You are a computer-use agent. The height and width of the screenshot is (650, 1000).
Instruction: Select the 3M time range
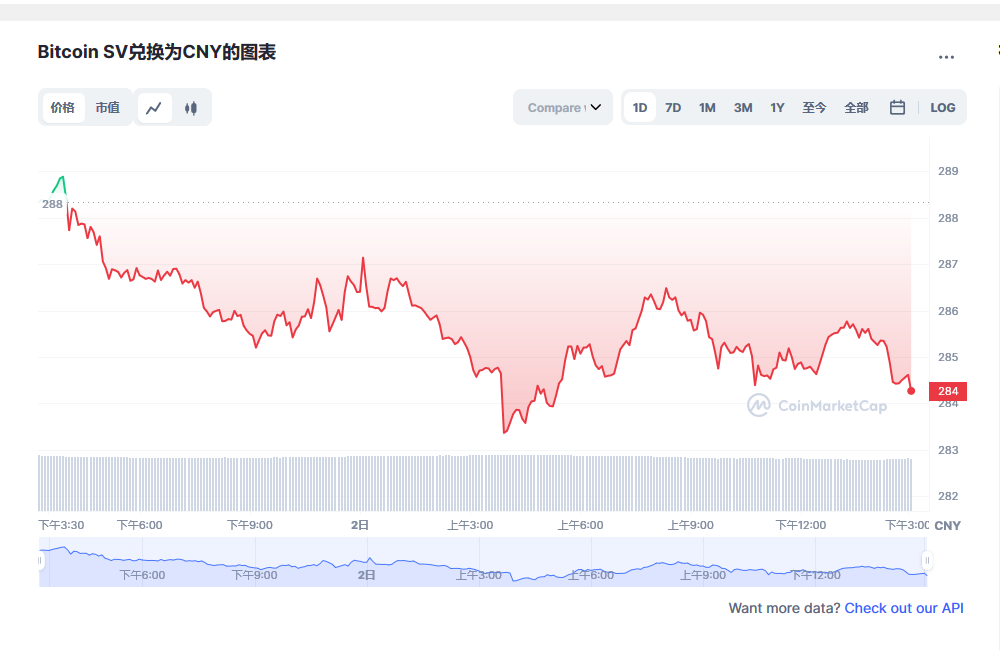pos(743,108)
